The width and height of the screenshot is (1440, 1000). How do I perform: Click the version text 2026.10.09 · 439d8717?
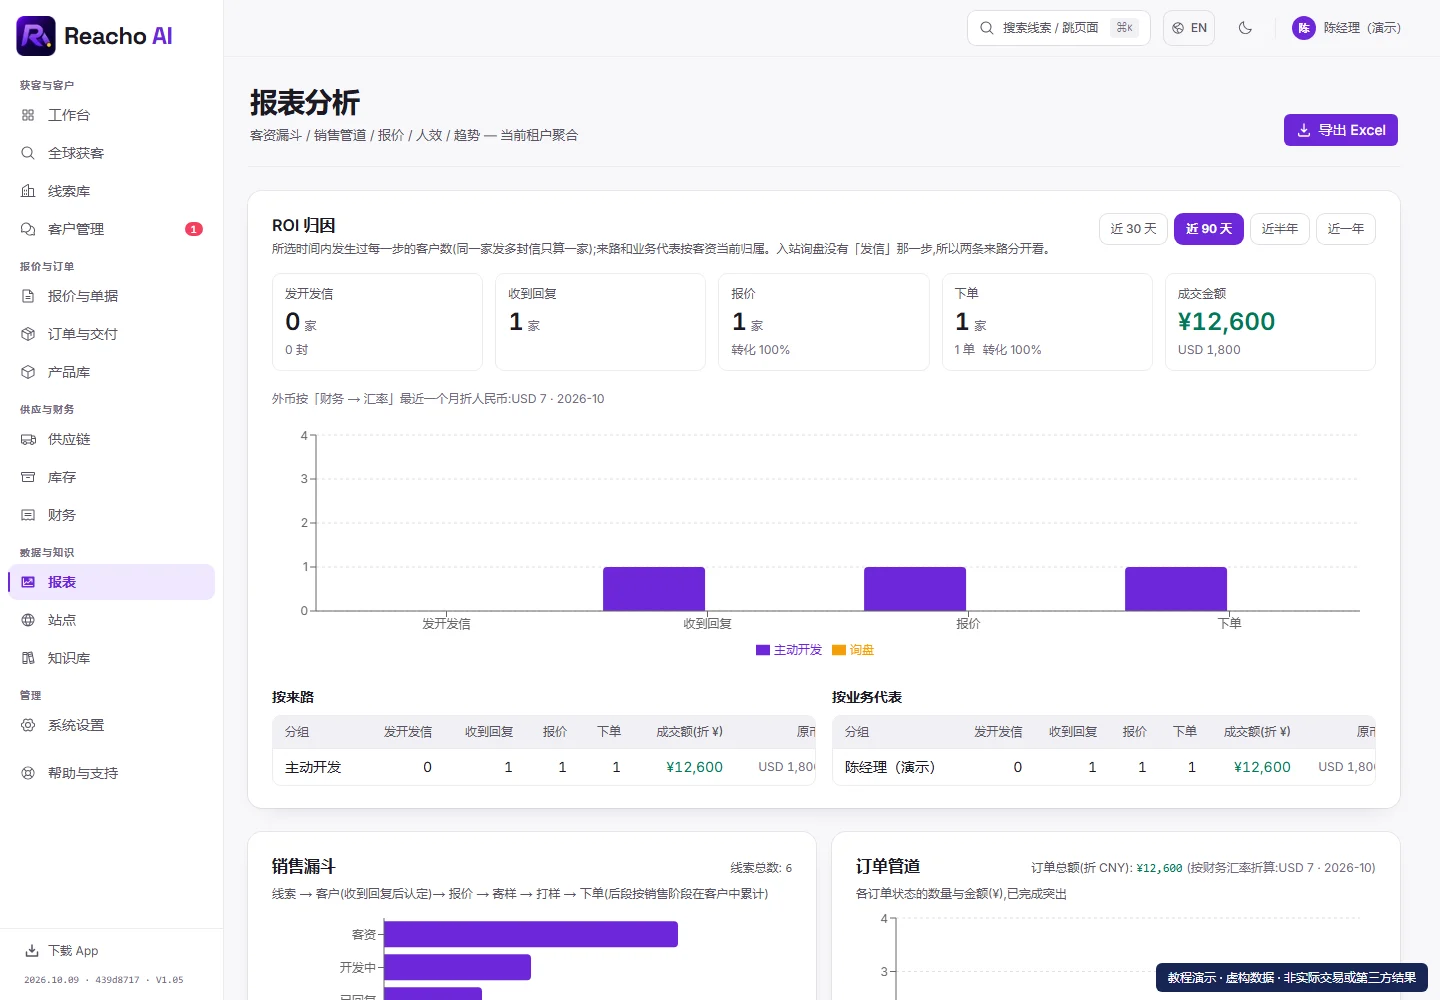pyautogui.click(x=104, y=980)
